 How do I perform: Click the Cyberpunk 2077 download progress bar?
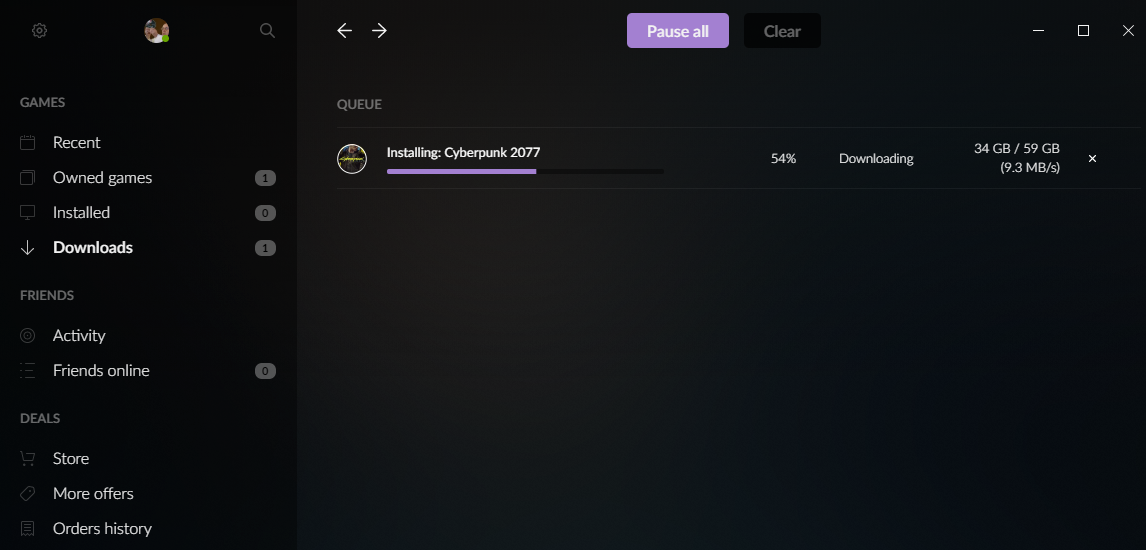pyautogui.click(x=525, y=172)
